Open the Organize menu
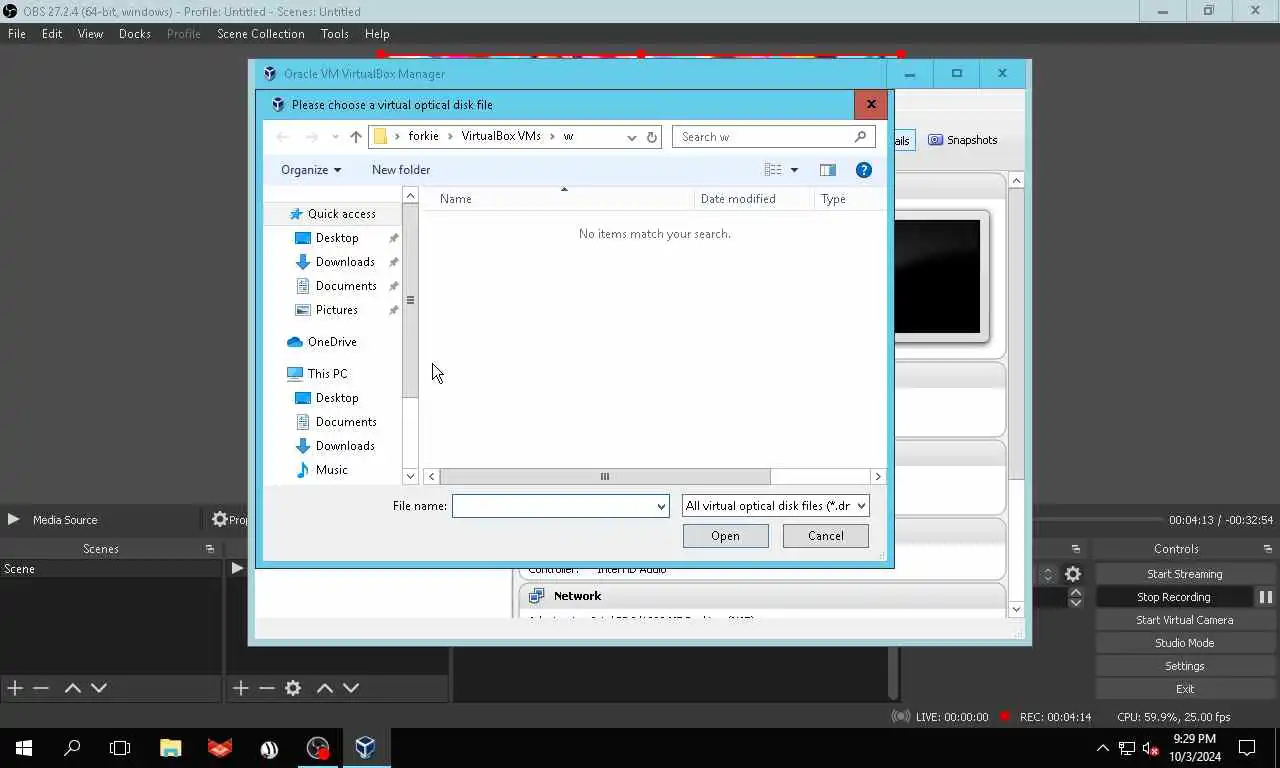Image resolution: width=1280 pixels, height=768 pixels. coord(311,170)
